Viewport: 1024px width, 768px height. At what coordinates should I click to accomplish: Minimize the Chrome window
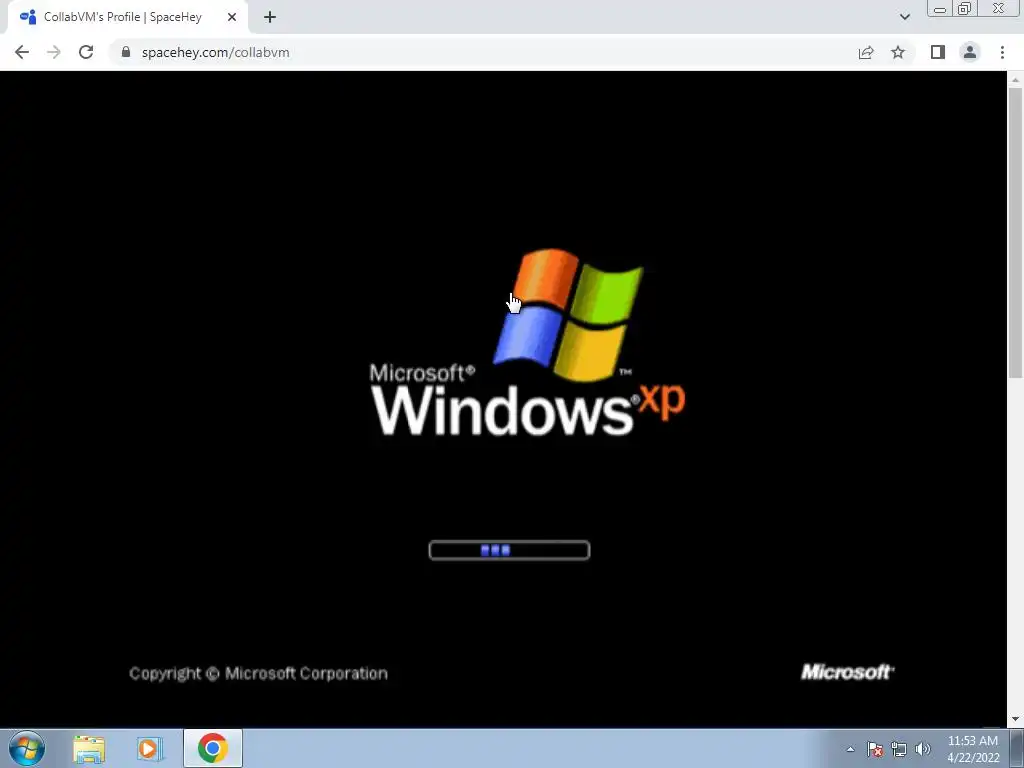click(940, 8)
